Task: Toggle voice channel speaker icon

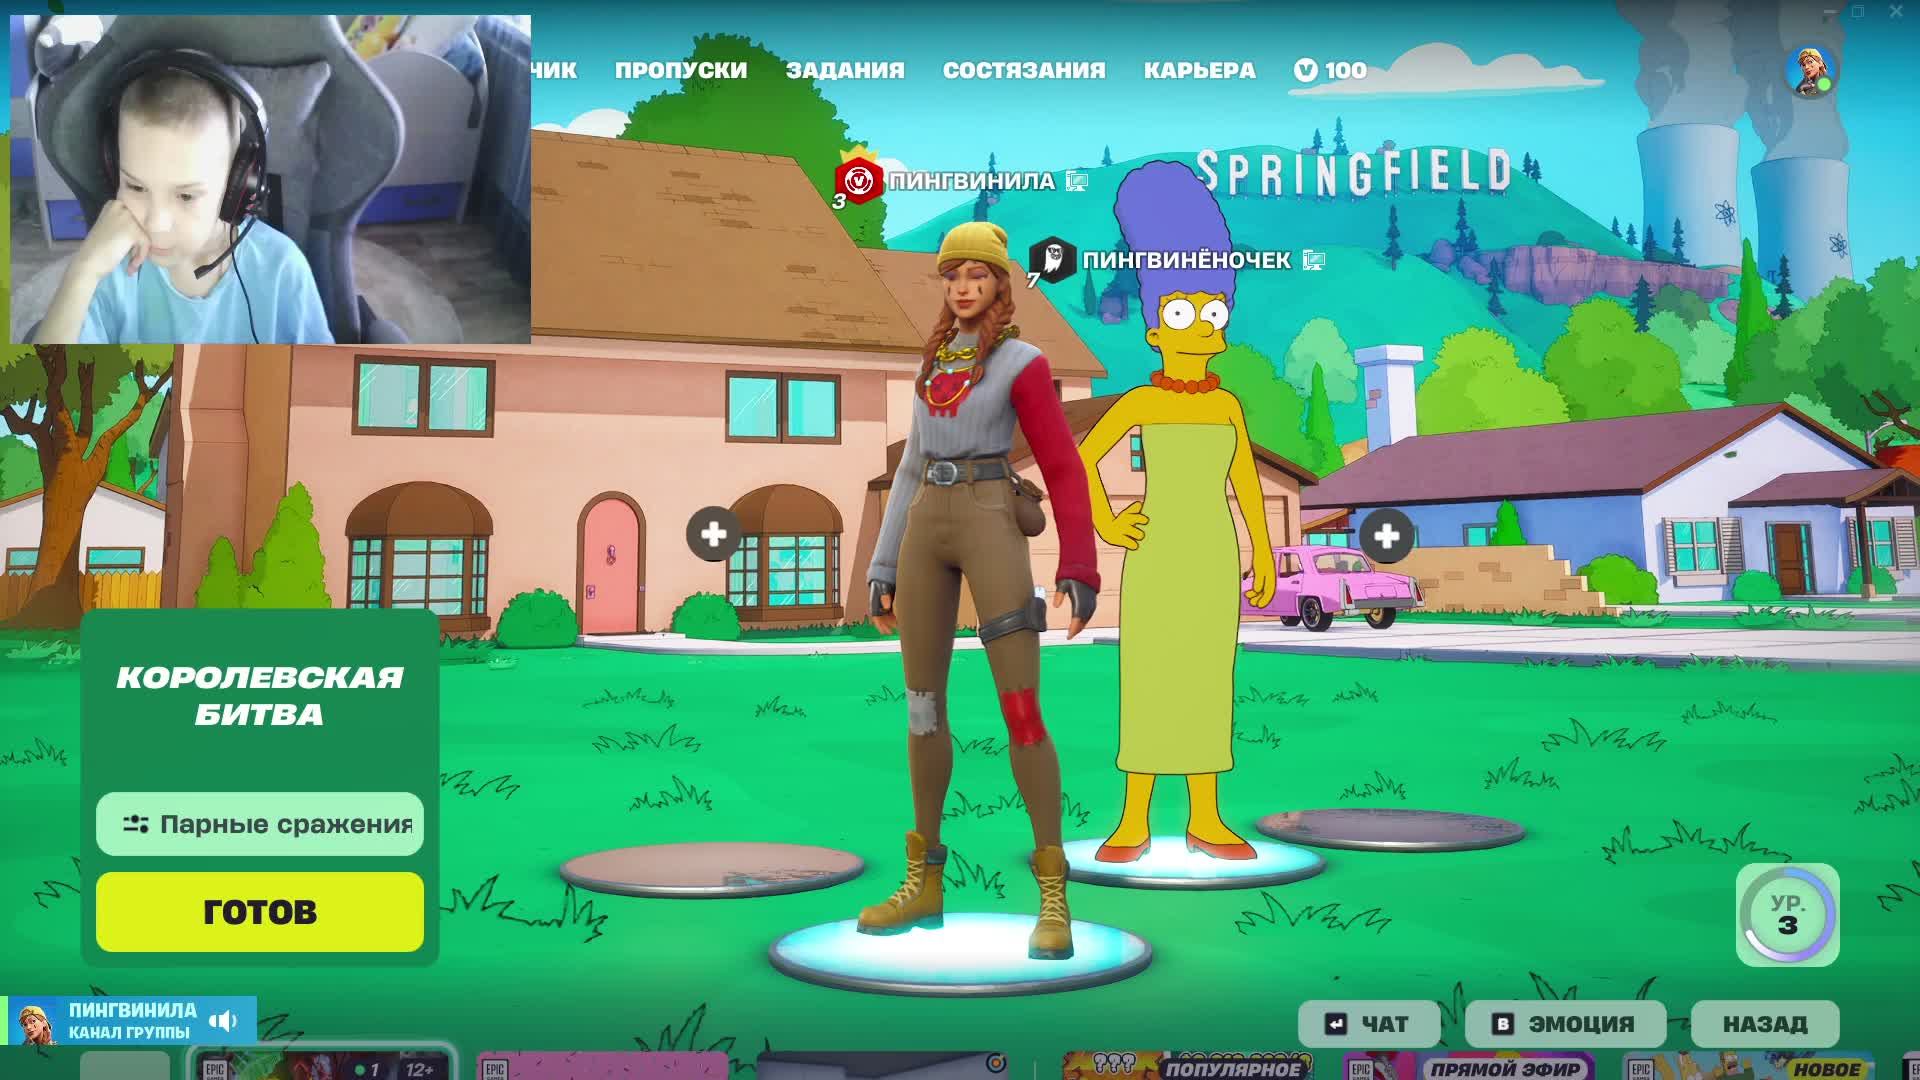Action: pyautogui.click(x=223, y=1021)
